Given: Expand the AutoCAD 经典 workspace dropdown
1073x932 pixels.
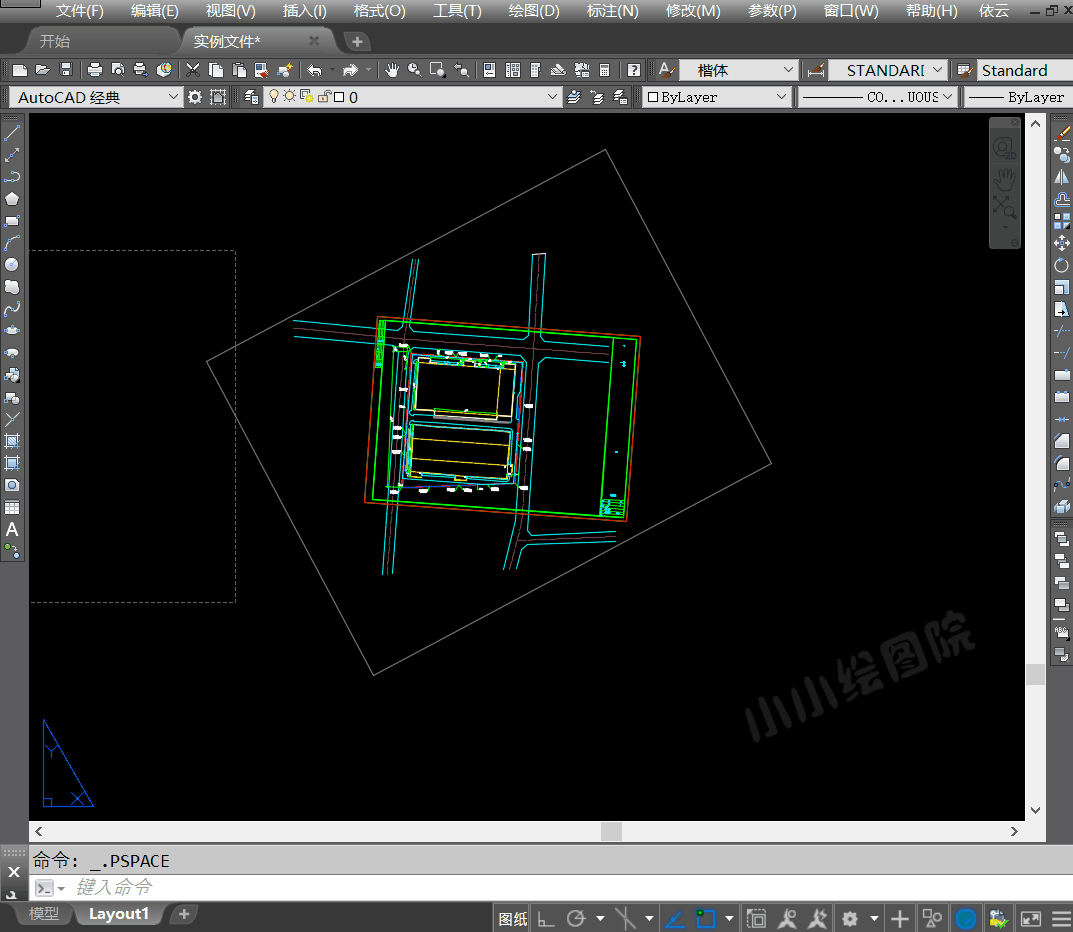Looking at the screenshot, I should pos(173,97).
